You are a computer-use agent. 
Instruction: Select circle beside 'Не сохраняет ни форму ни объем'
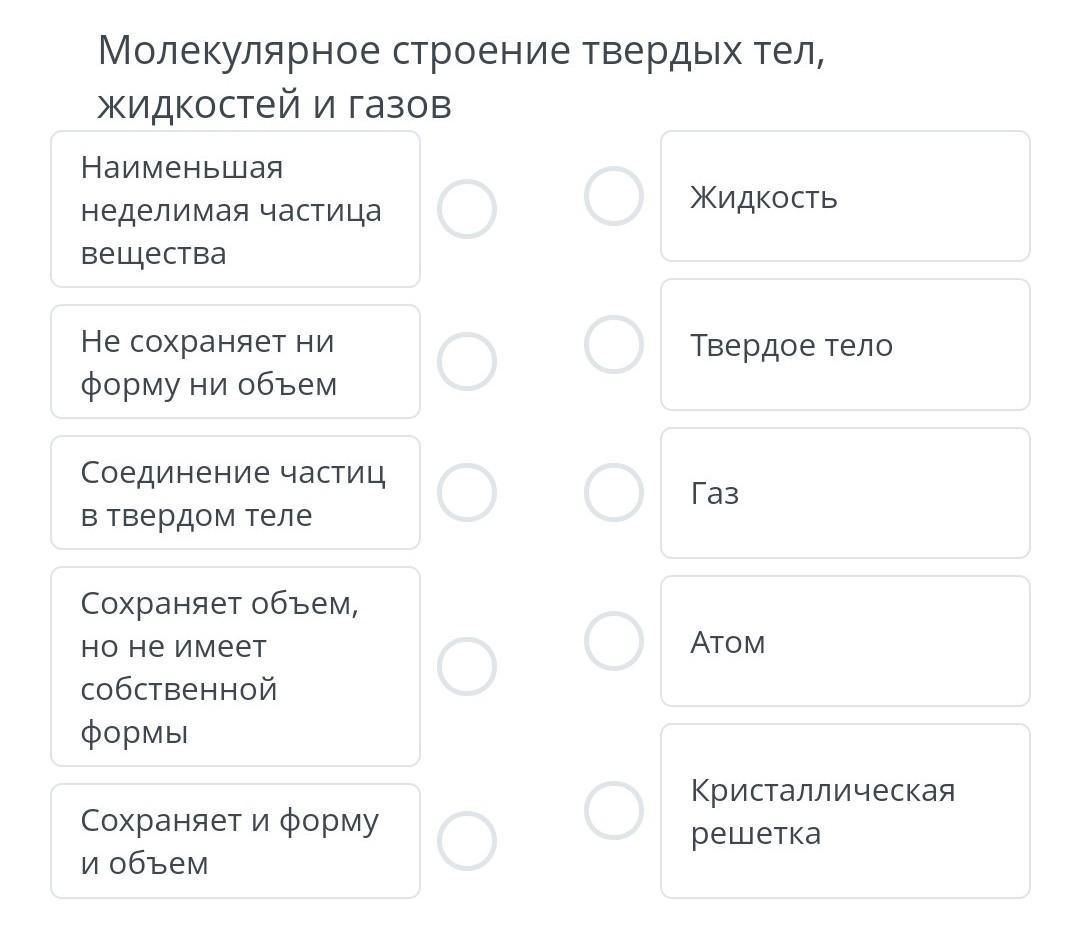pyautogui.click(x=467, y=361)
